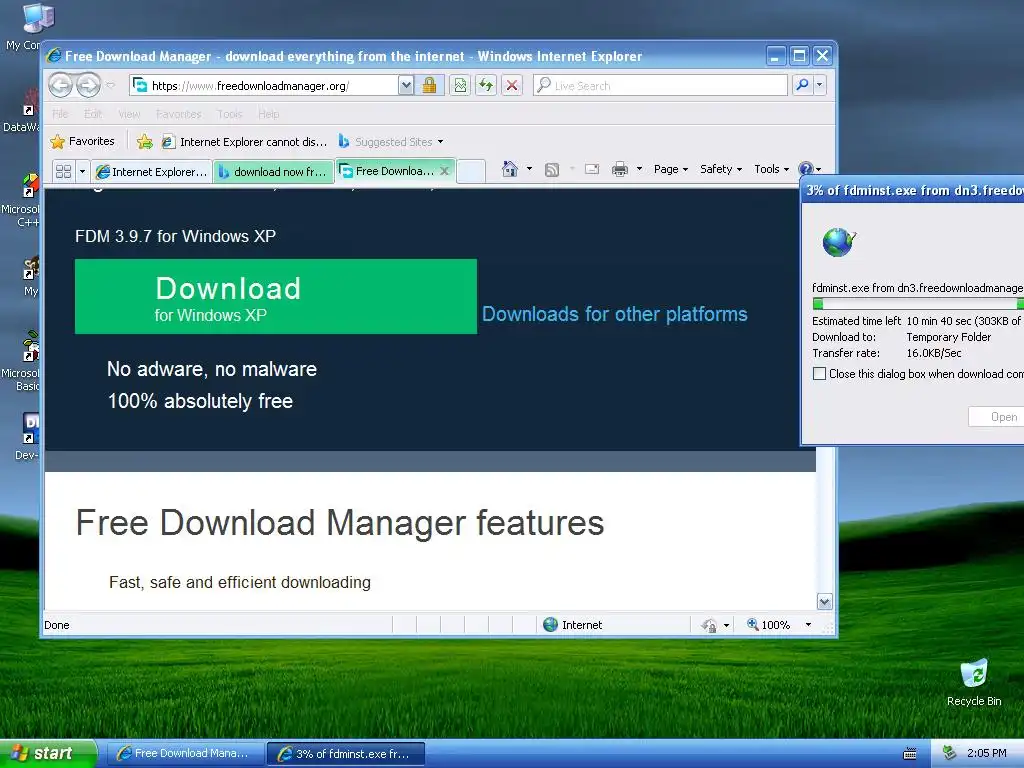This screenshot has width=1024, height=768.
Task: Click the Help question mark icon
Action: 806,169
